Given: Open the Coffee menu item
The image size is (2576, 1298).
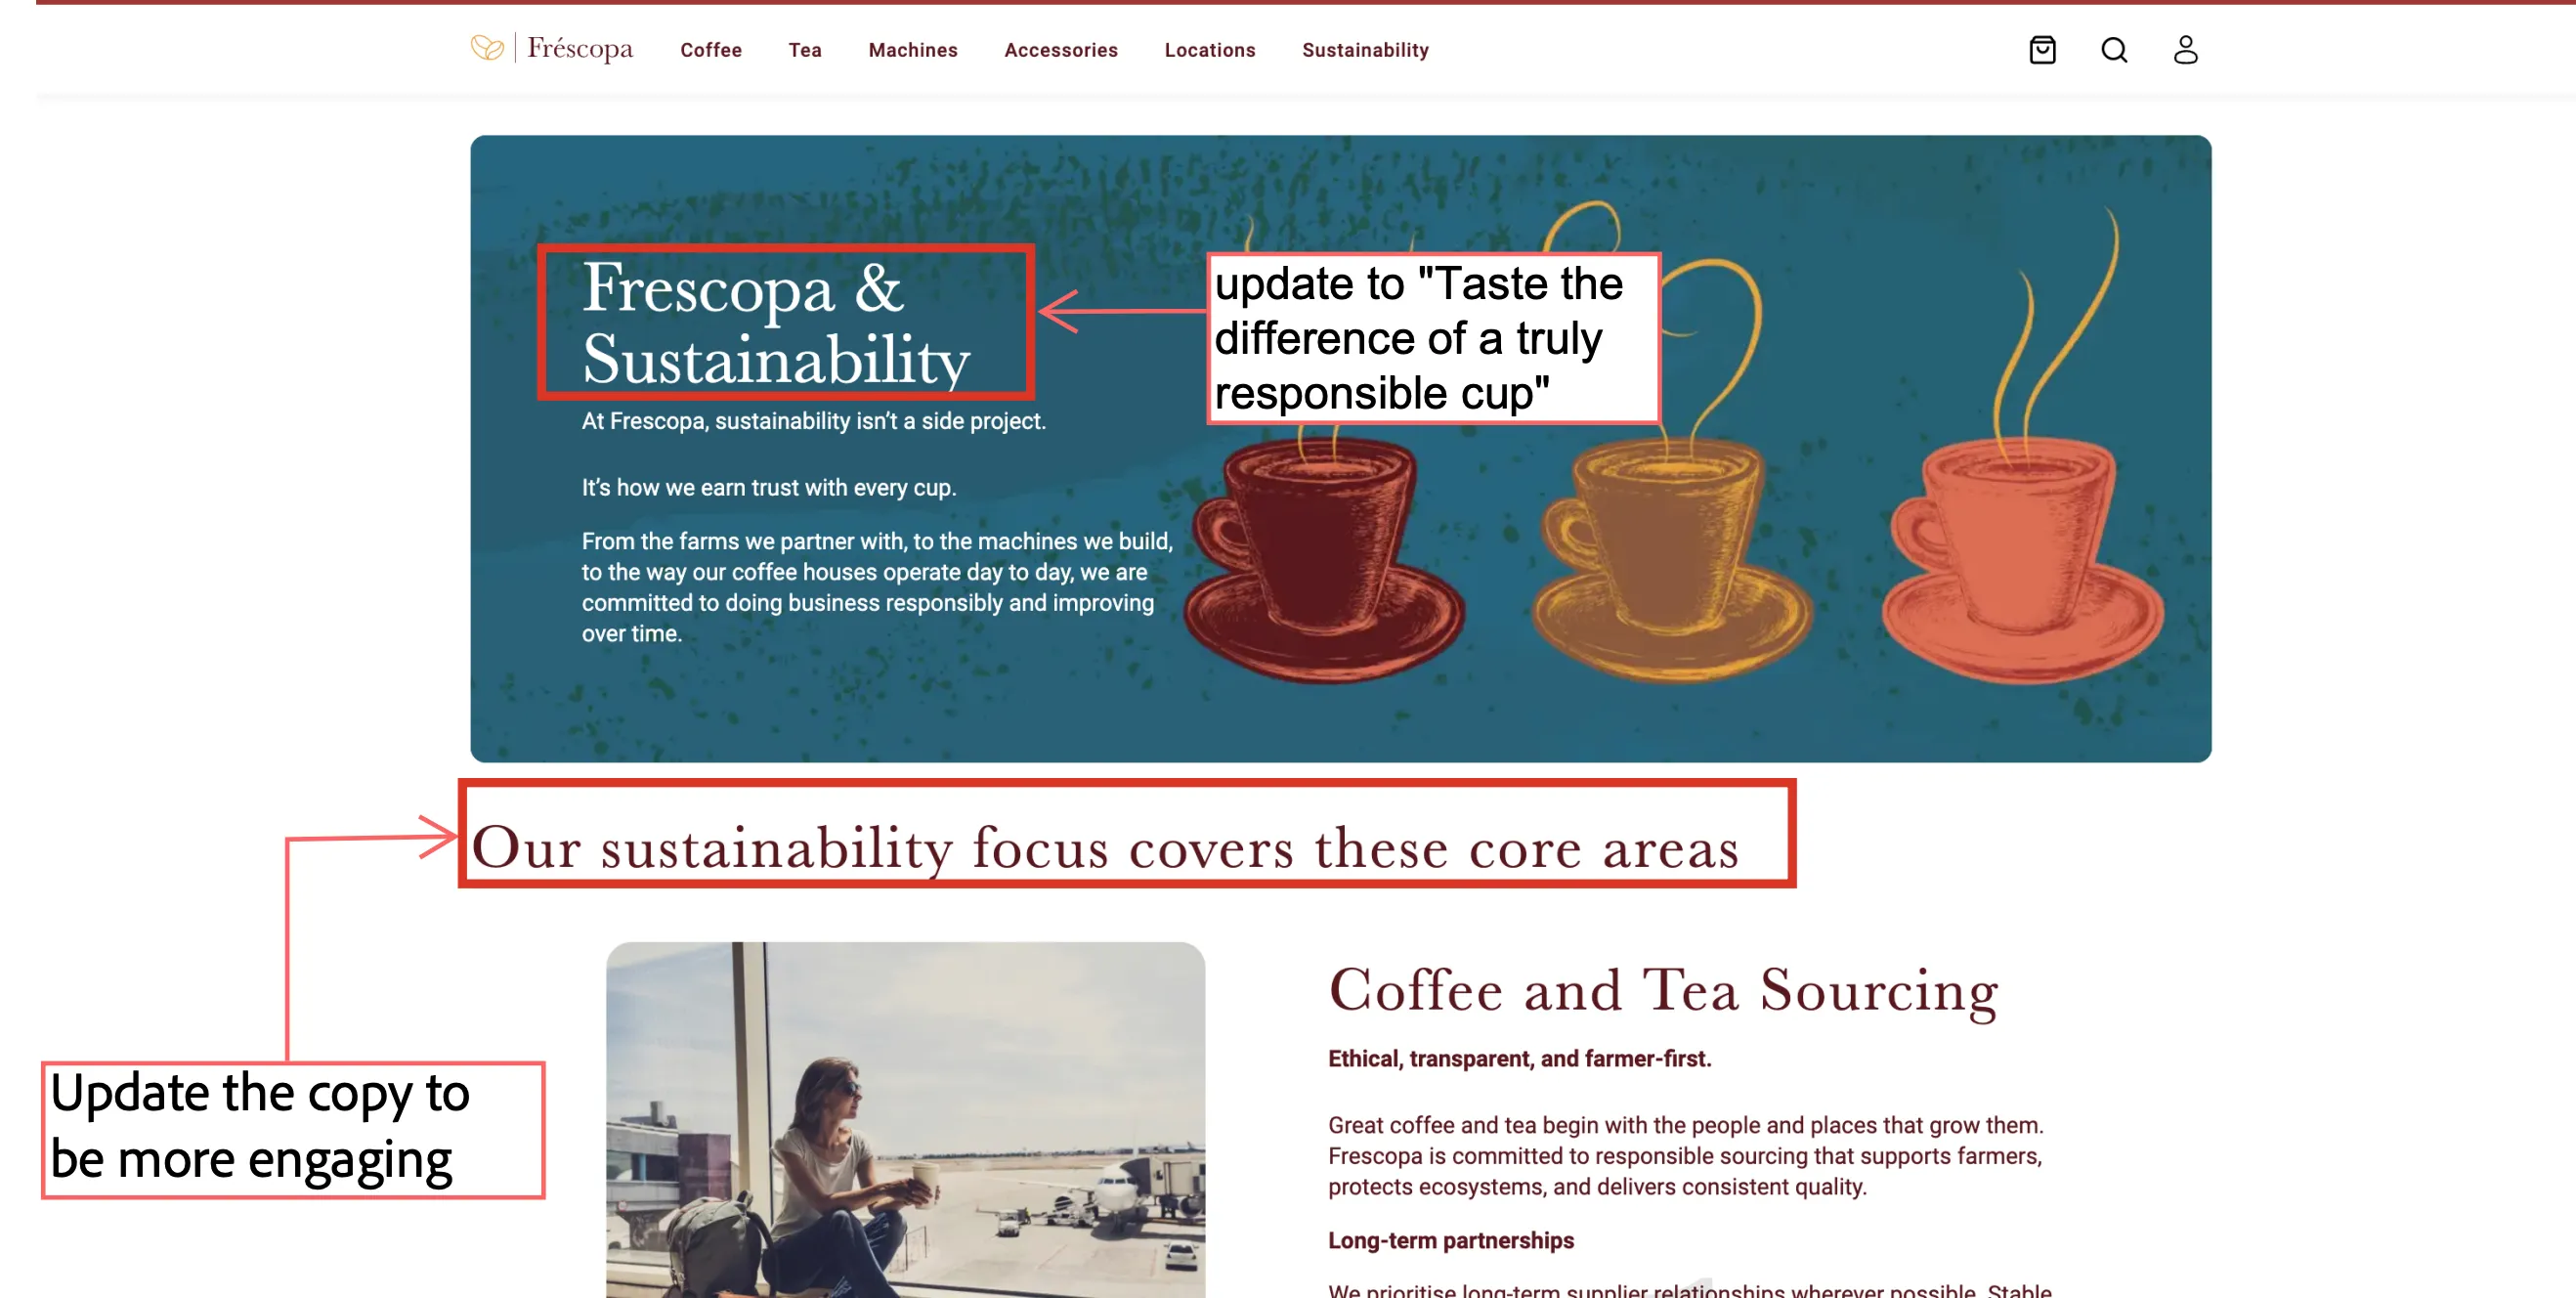Looking at the screenshot, I should click(710, 50).
